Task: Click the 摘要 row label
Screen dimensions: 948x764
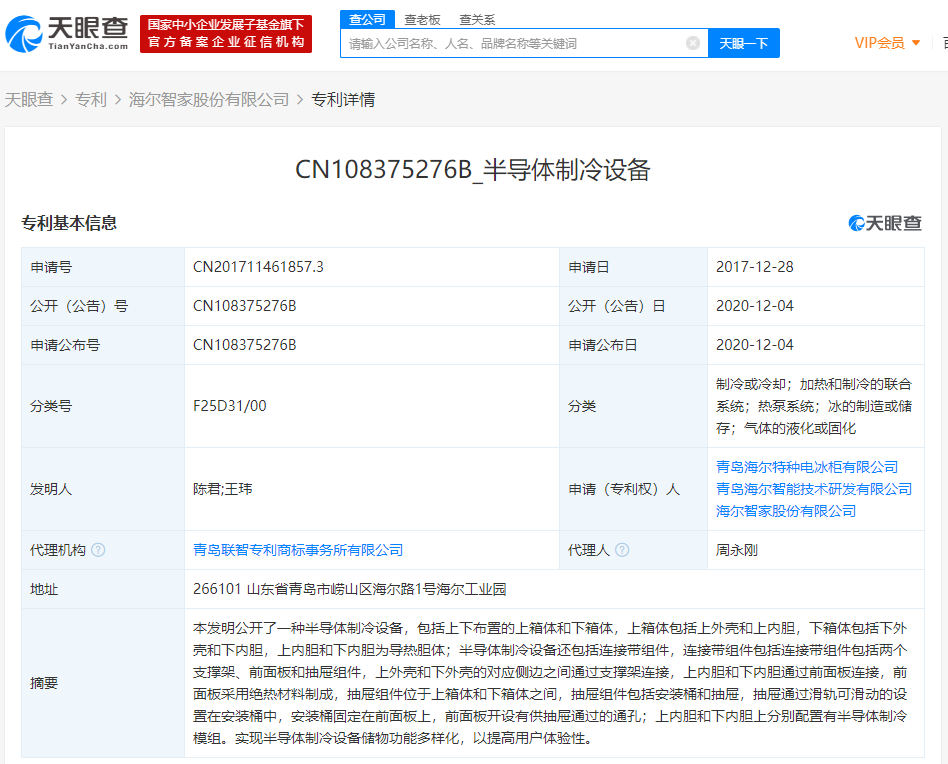Action: (44, 683)
